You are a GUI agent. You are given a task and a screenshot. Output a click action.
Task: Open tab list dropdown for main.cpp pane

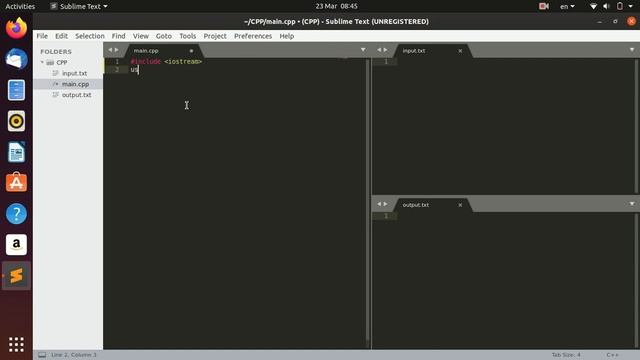[x=363, y=50]
